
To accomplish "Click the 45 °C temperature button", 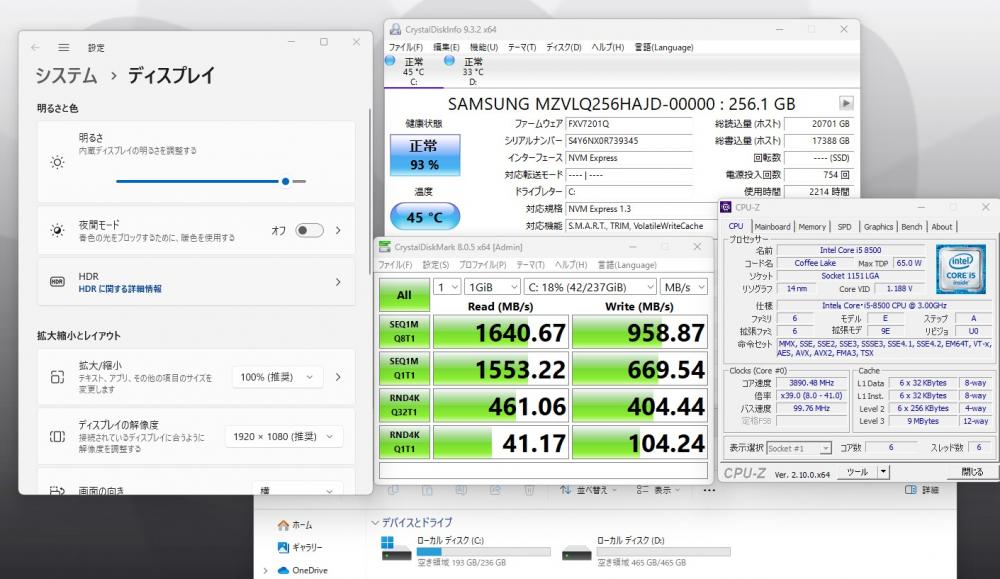I will (x=425, y=217).
